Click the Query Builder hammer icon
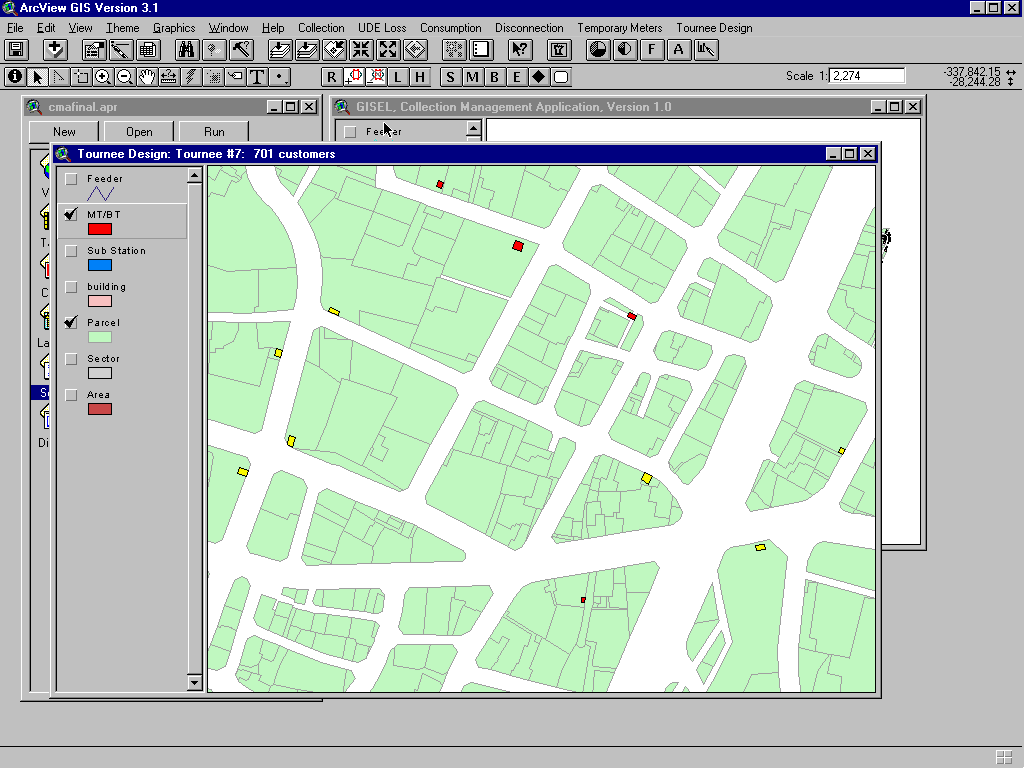This screenshot has height=768, width=1024. coord(241,49)
